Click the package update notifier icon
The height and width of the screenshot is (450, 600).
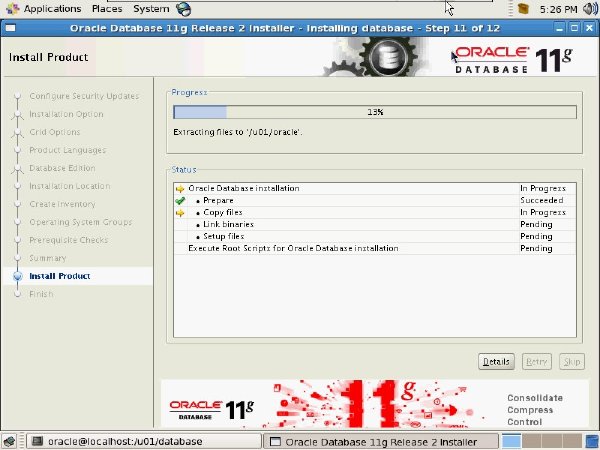(x=523, y=8)
